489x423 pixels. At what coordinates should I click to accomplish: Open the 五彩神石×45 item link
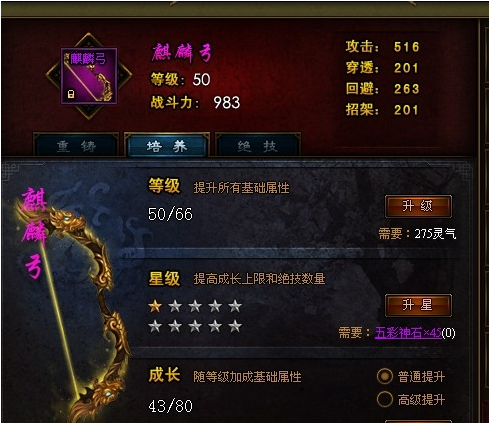tap(408, 333)
